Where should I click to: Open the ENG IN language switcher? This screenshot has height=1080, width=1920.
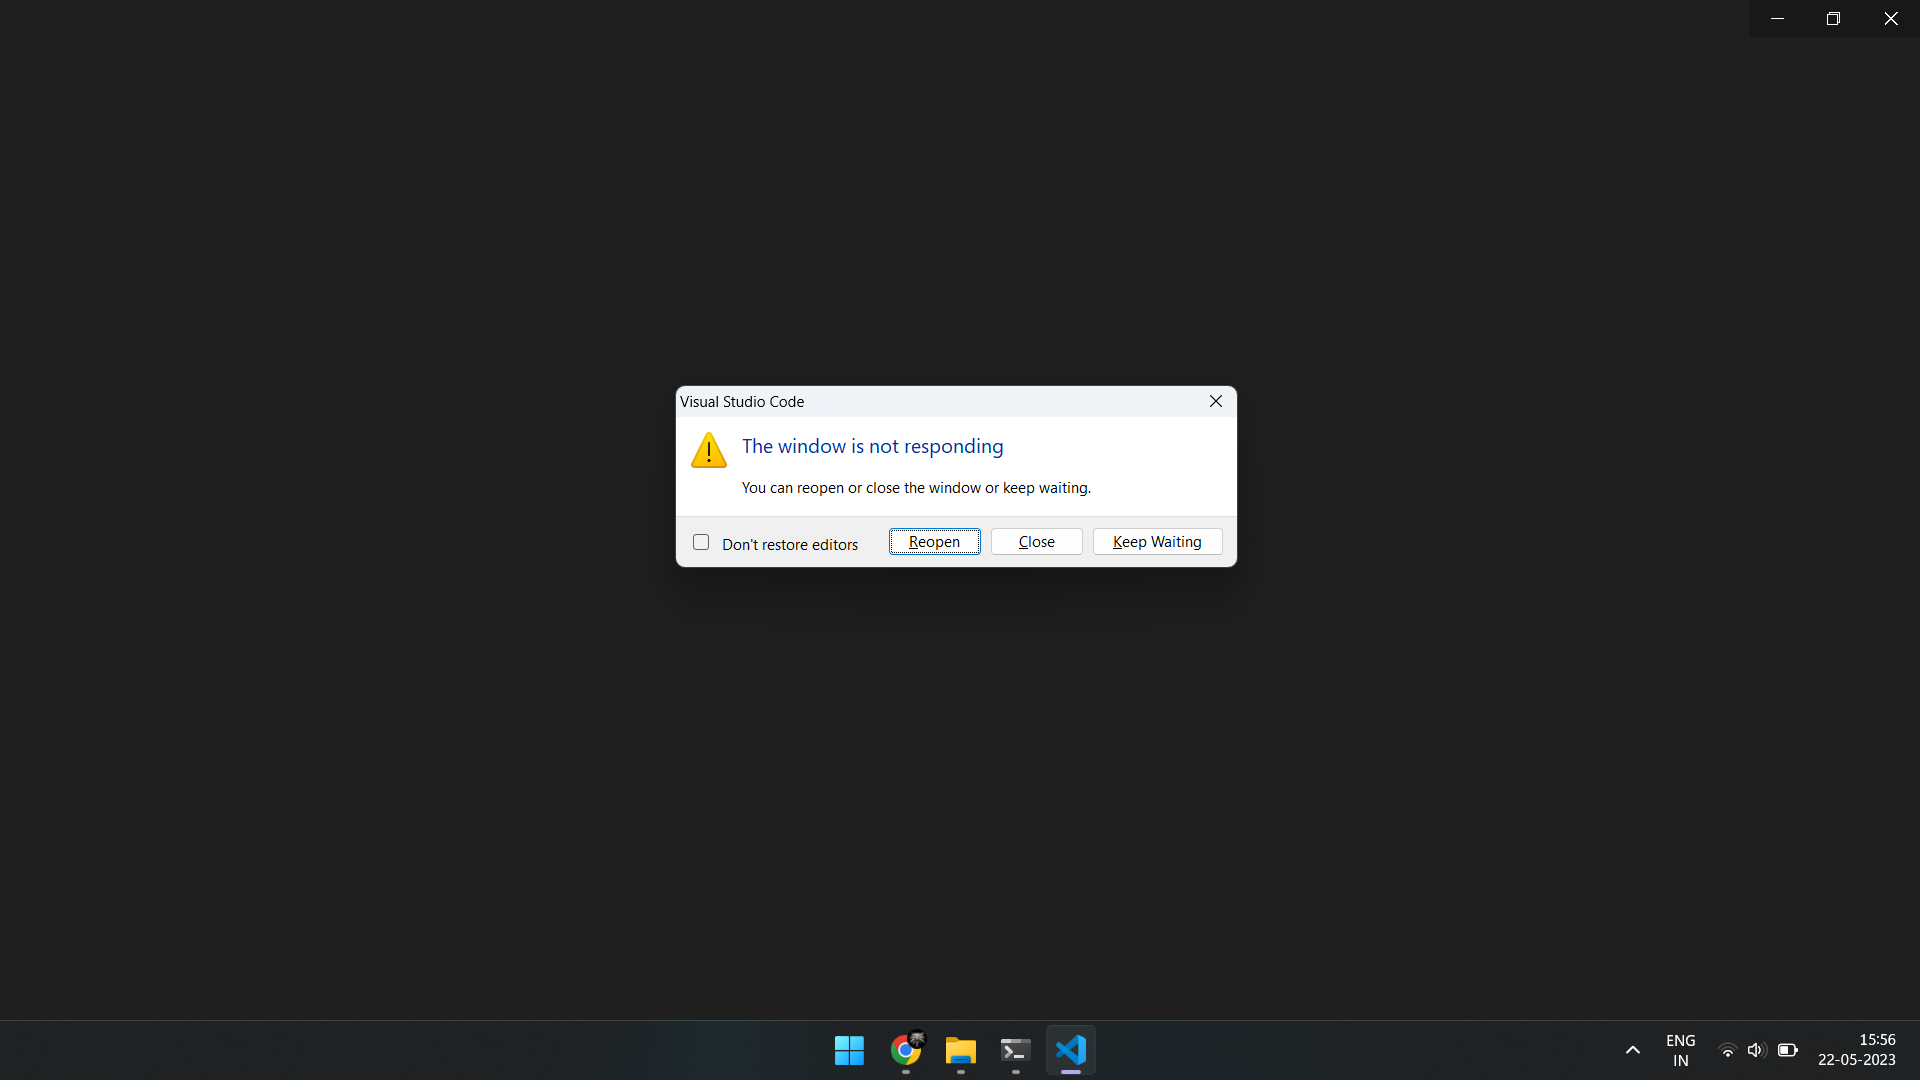[x=1680, y=1050]
